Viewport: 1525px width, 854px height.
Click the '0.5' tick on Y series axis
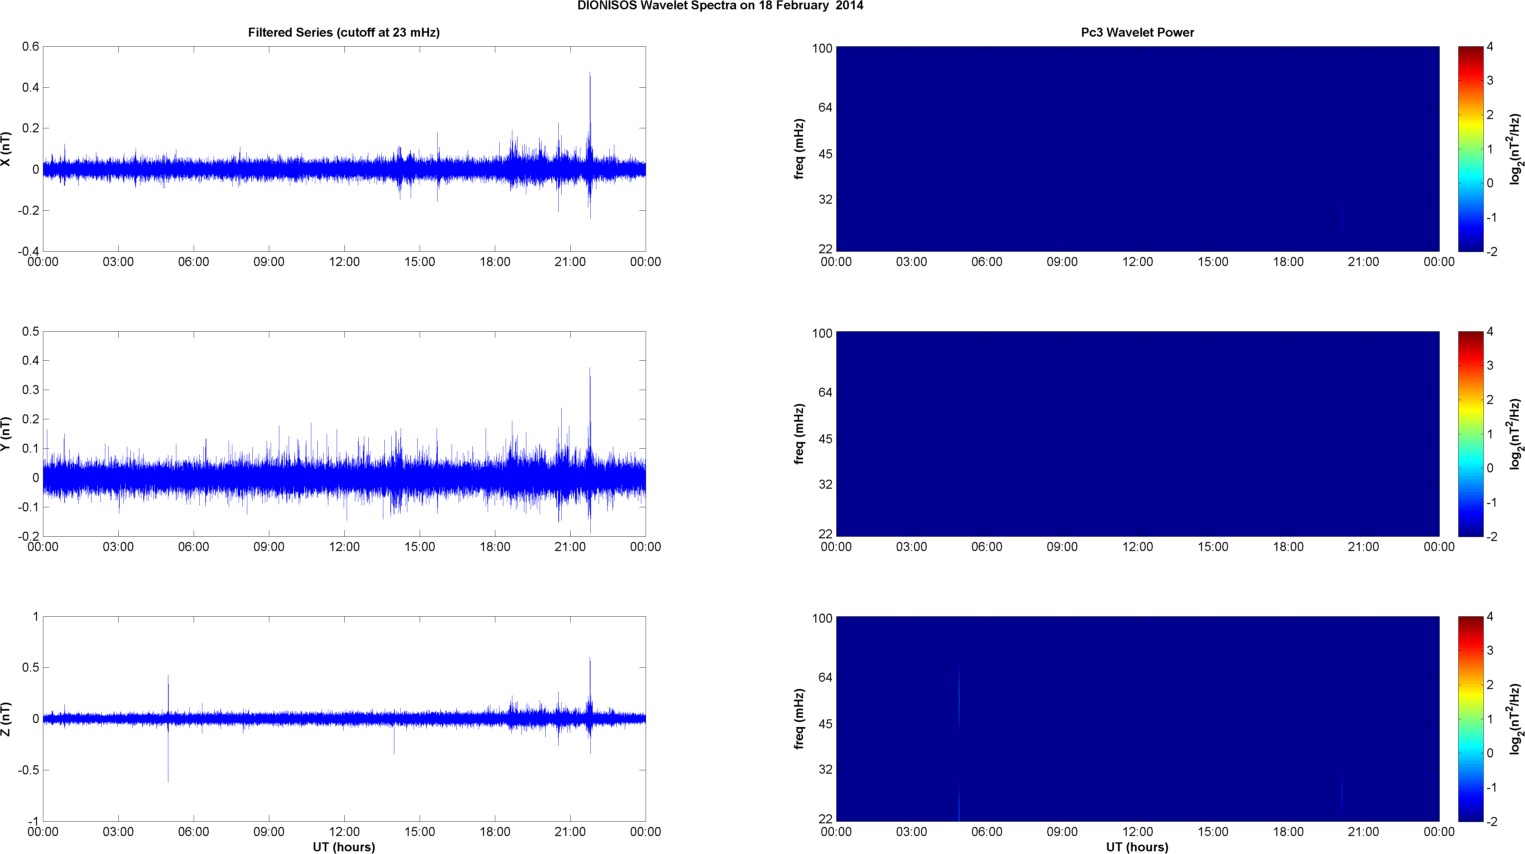coord(30,332)
